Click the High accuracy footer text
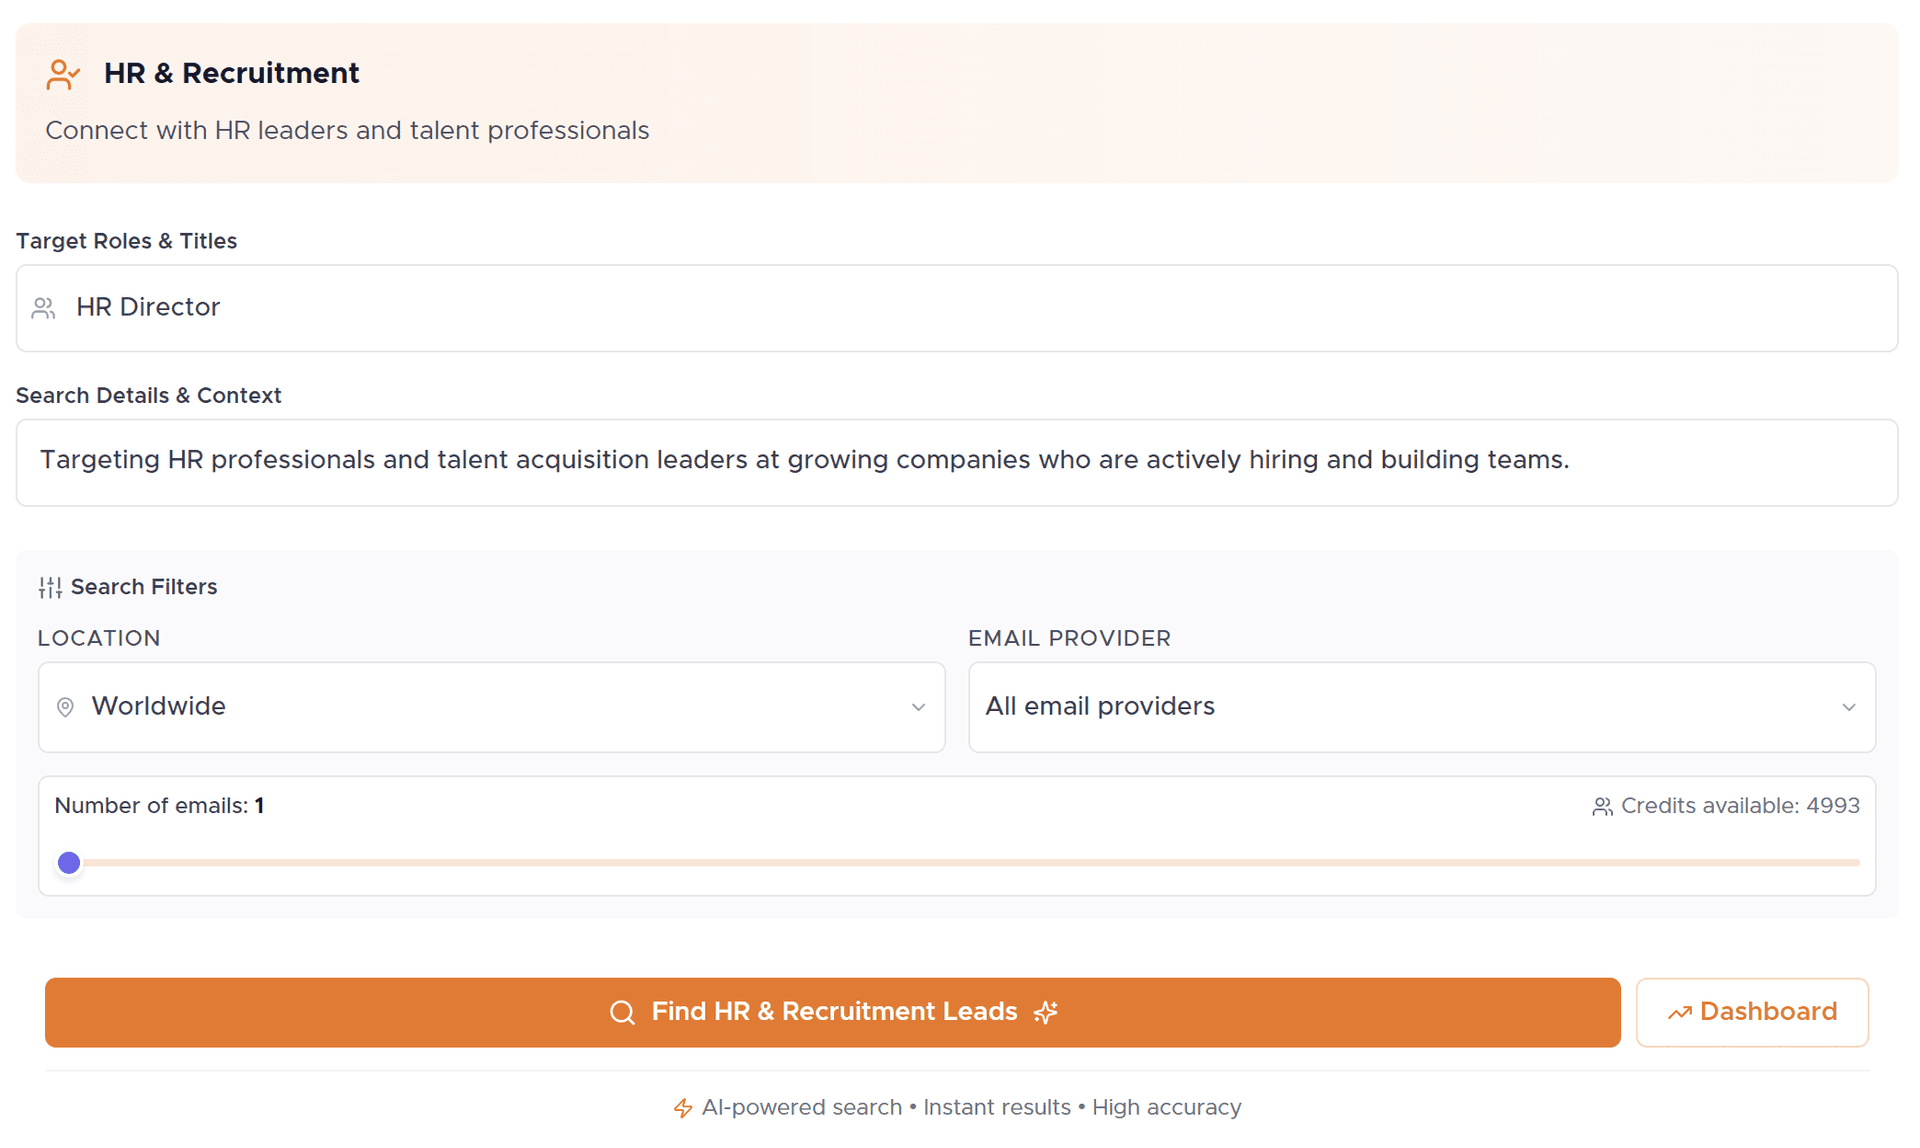The height and width of the screenshot is (1148, 1920). point(1167,1108)
